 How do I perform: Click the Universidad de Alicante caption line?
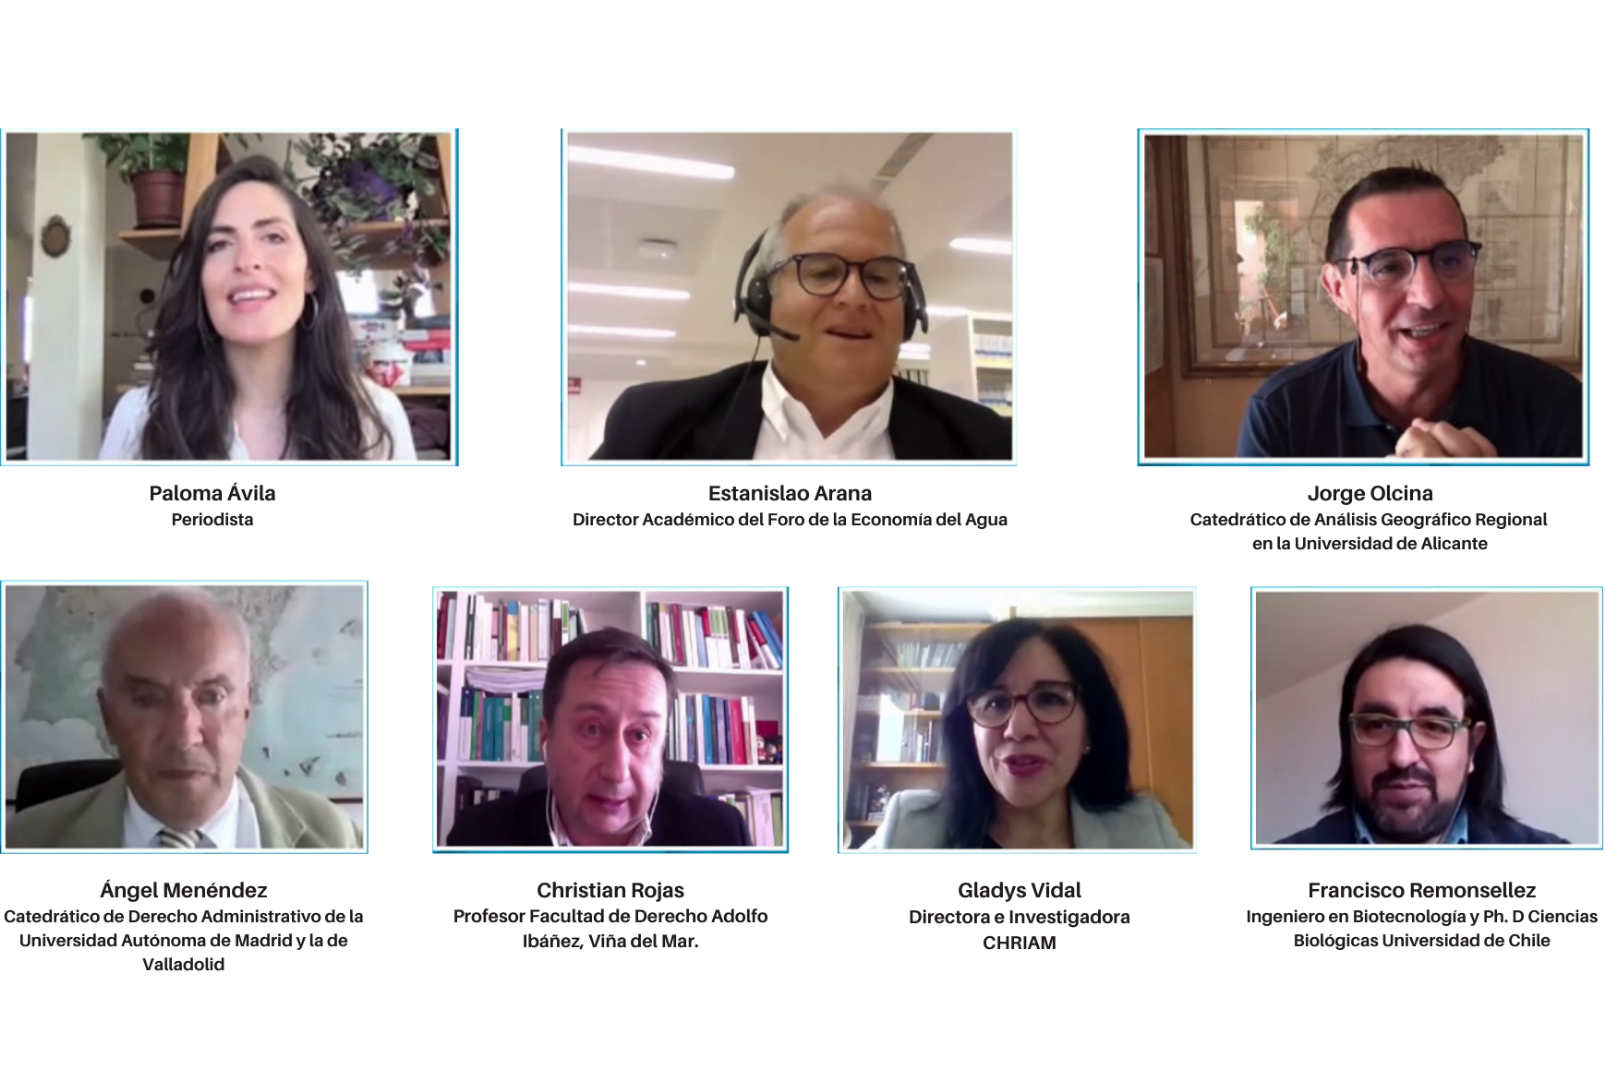point(1370,543)
